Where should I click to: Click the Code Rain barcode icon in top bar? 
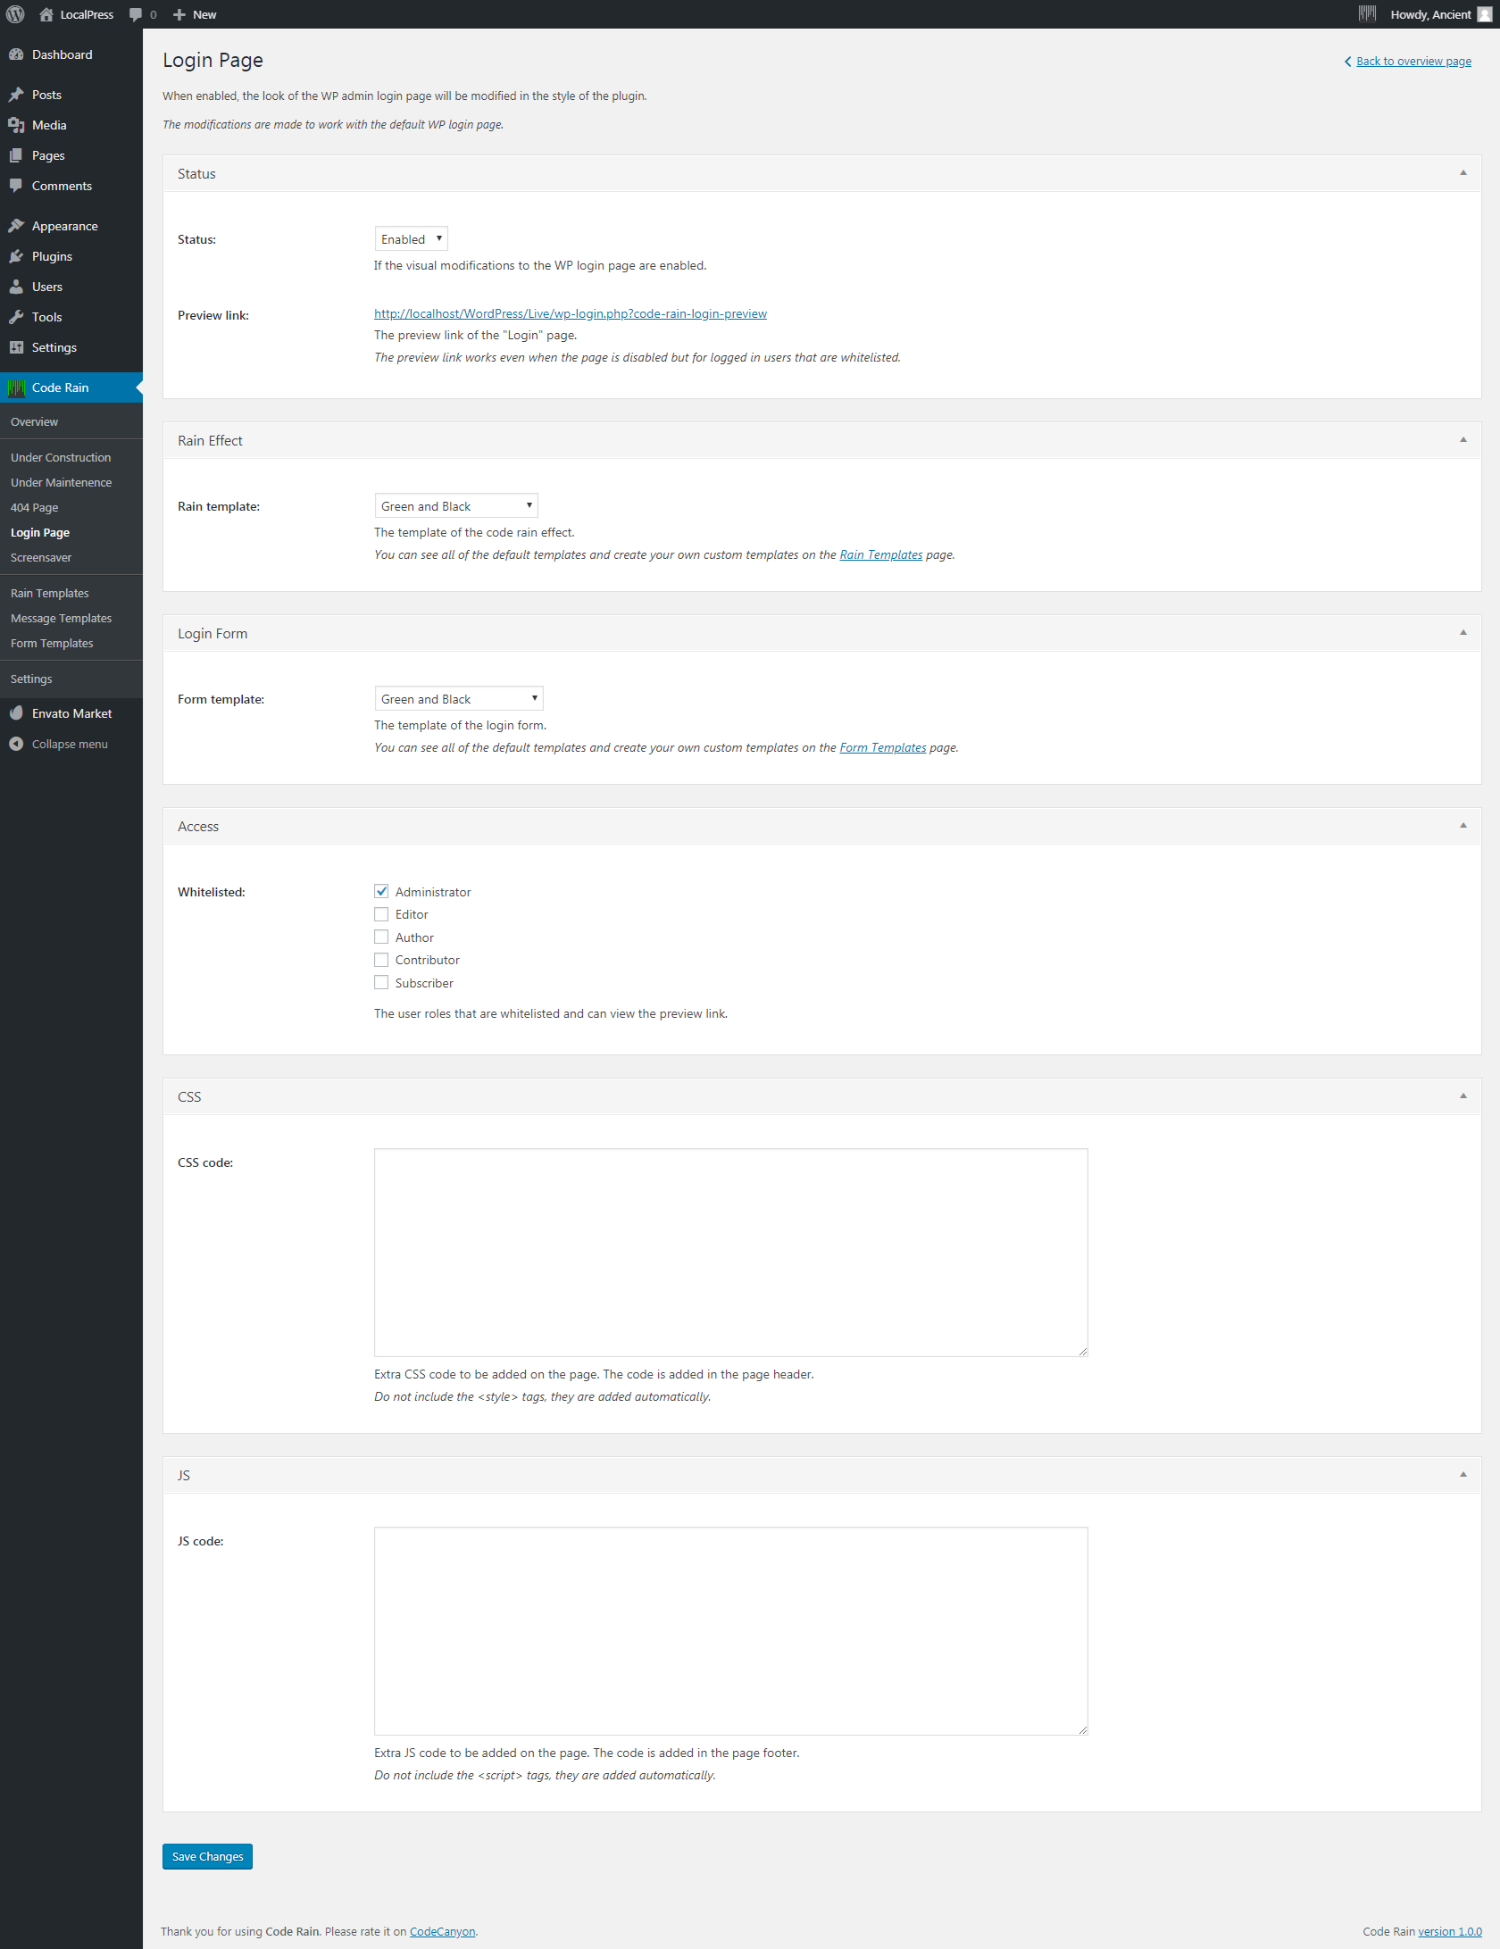(1366, 14)
